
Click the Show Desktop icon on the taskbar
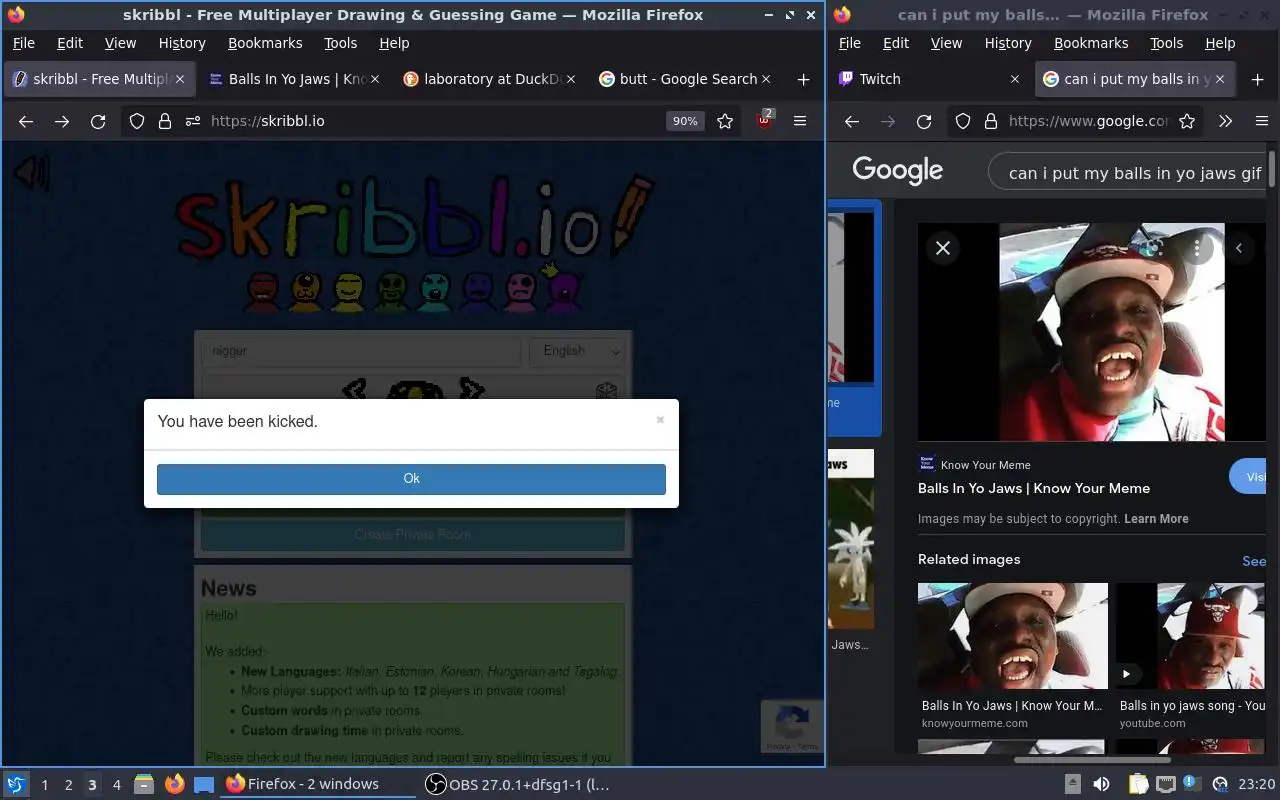point(204,785)
